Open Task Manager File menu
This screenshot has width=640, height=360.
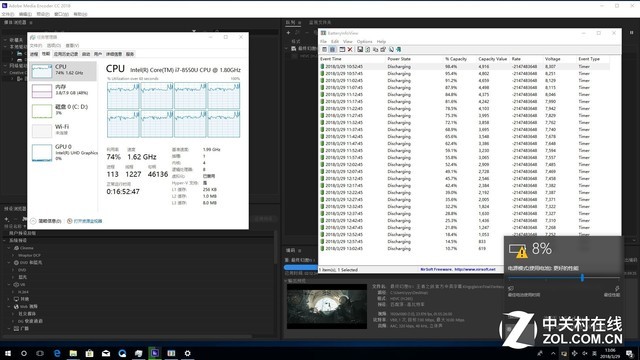coord(36,45)
